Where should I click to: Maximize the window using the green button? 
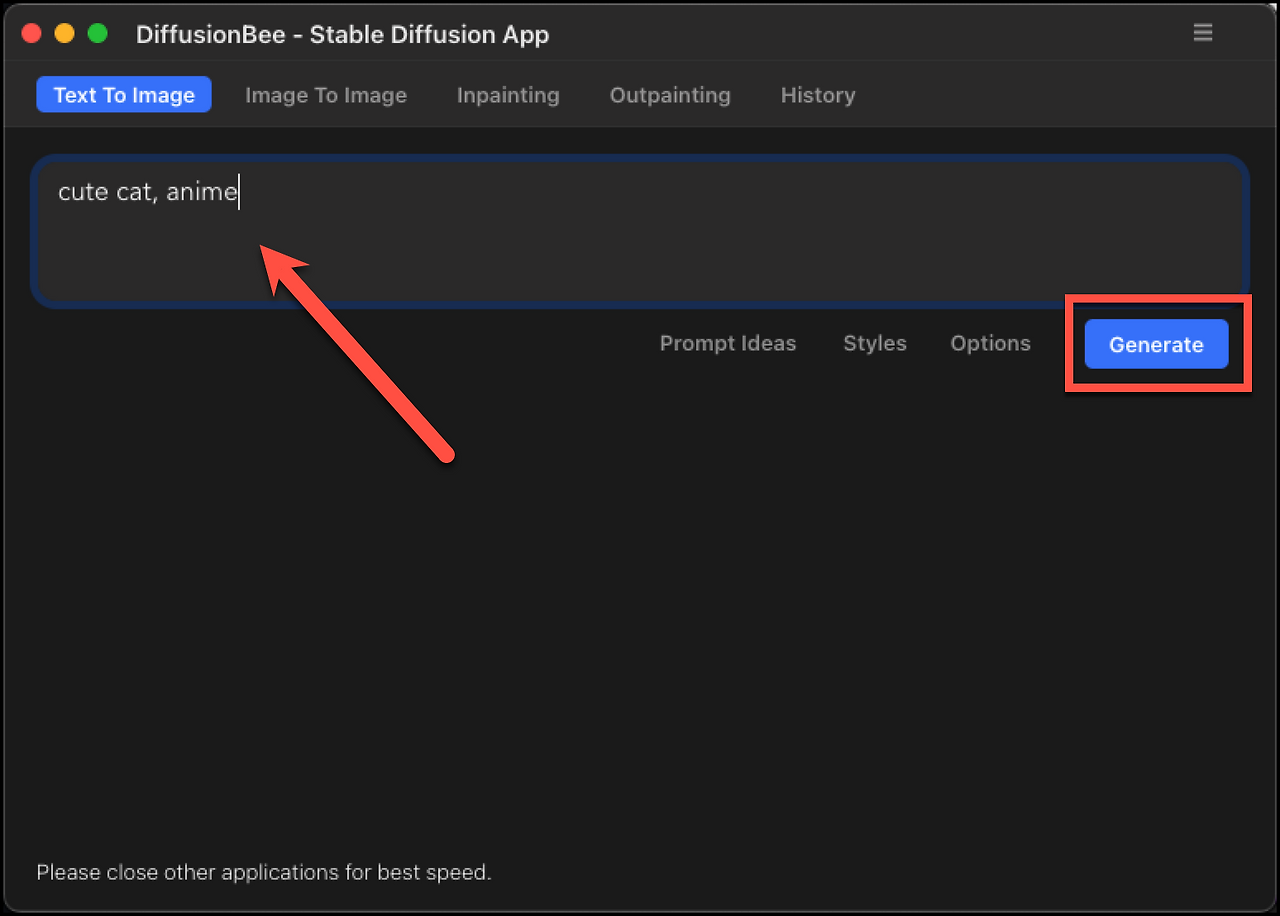click(97, 34)
